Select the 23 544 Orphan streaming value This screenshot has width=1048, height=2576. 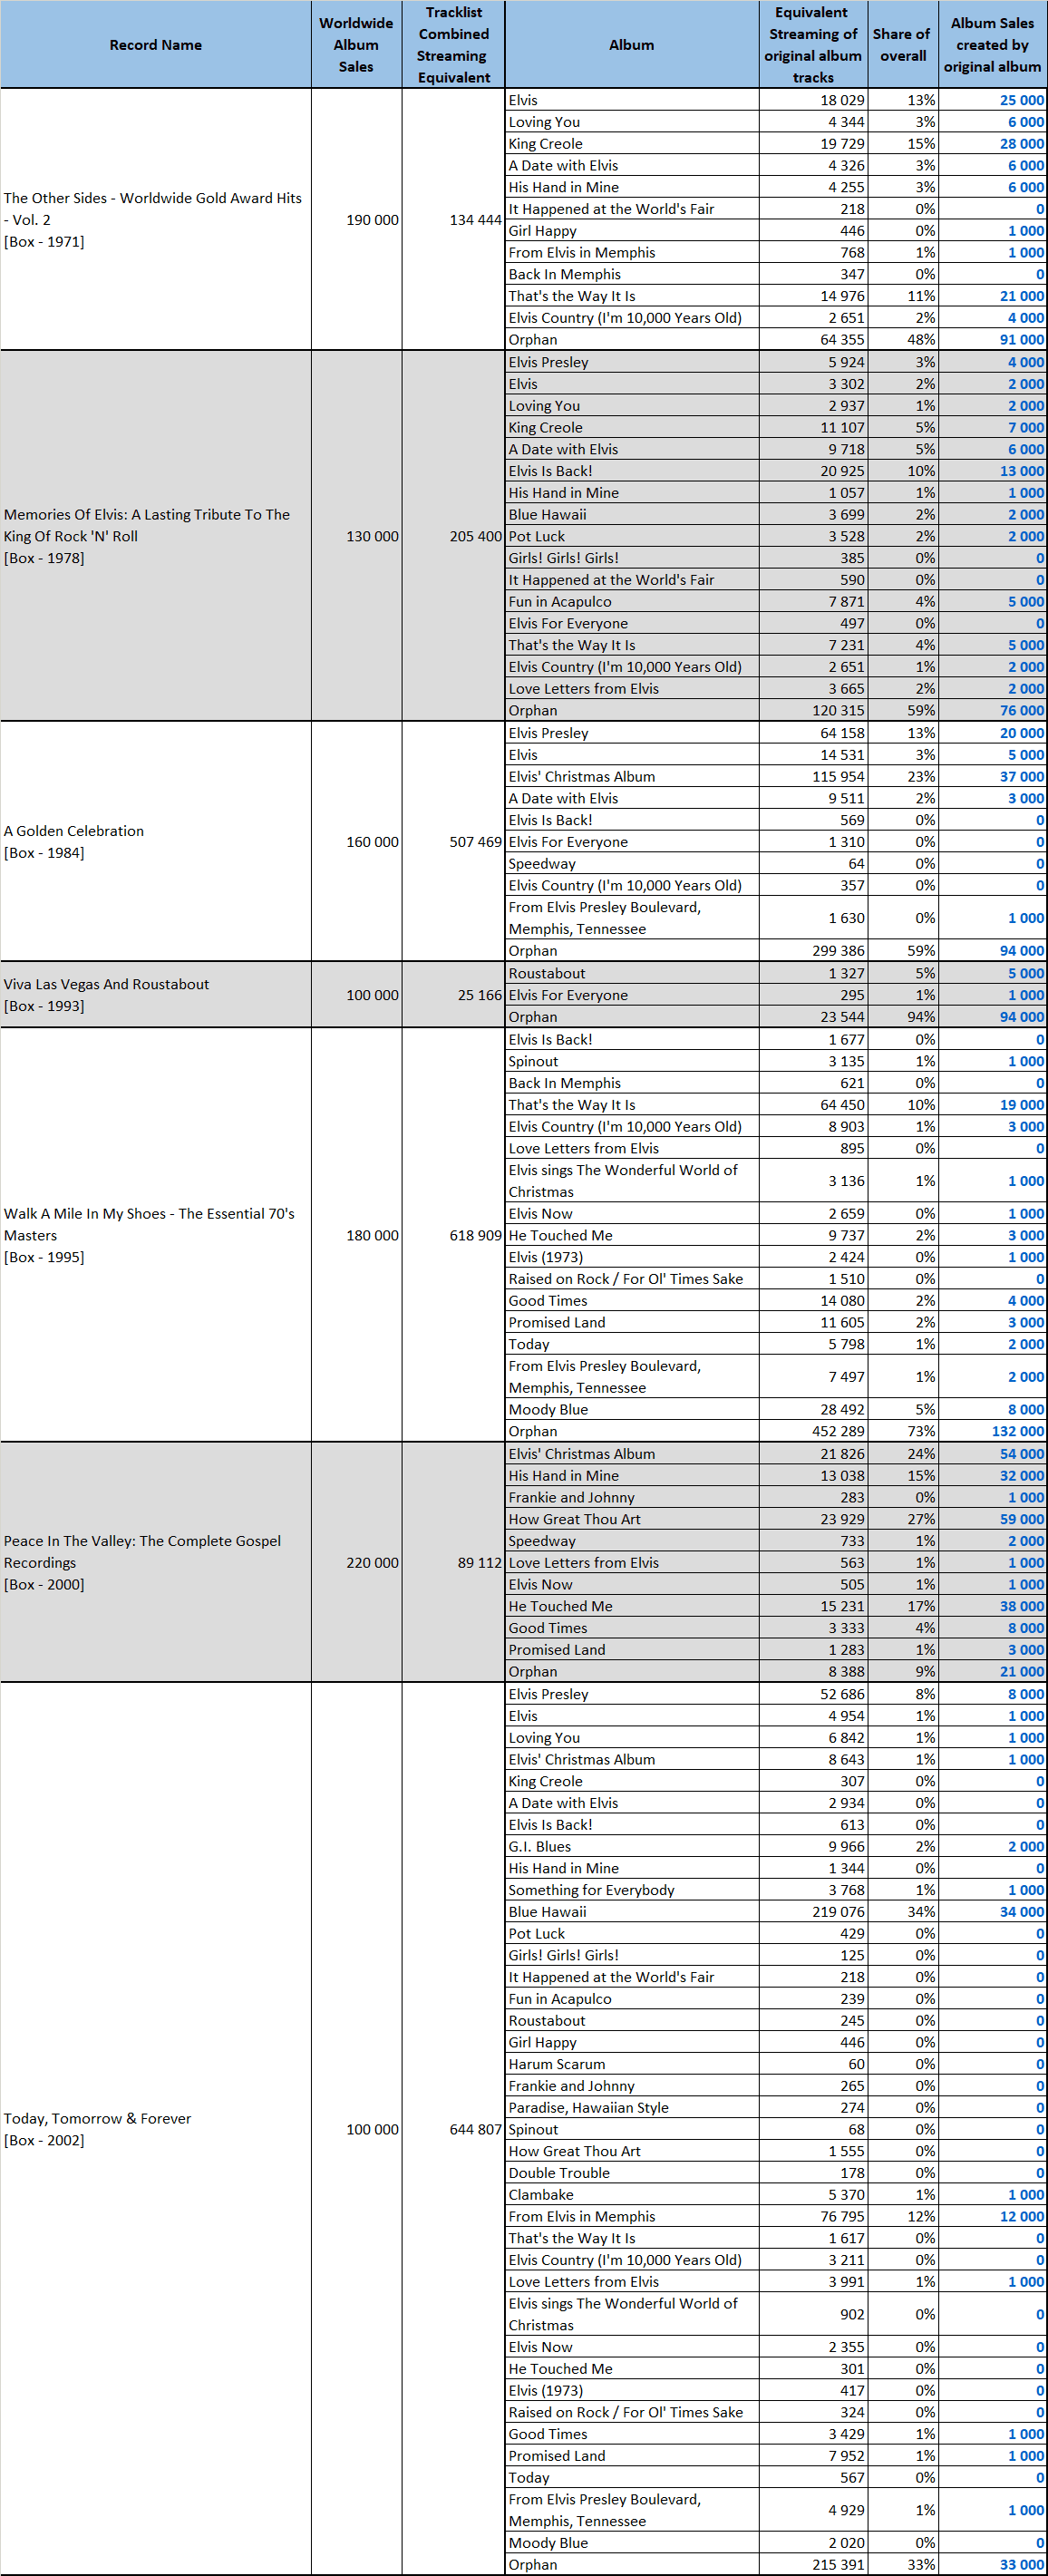pyautogui.click(x=813, y=1017)
